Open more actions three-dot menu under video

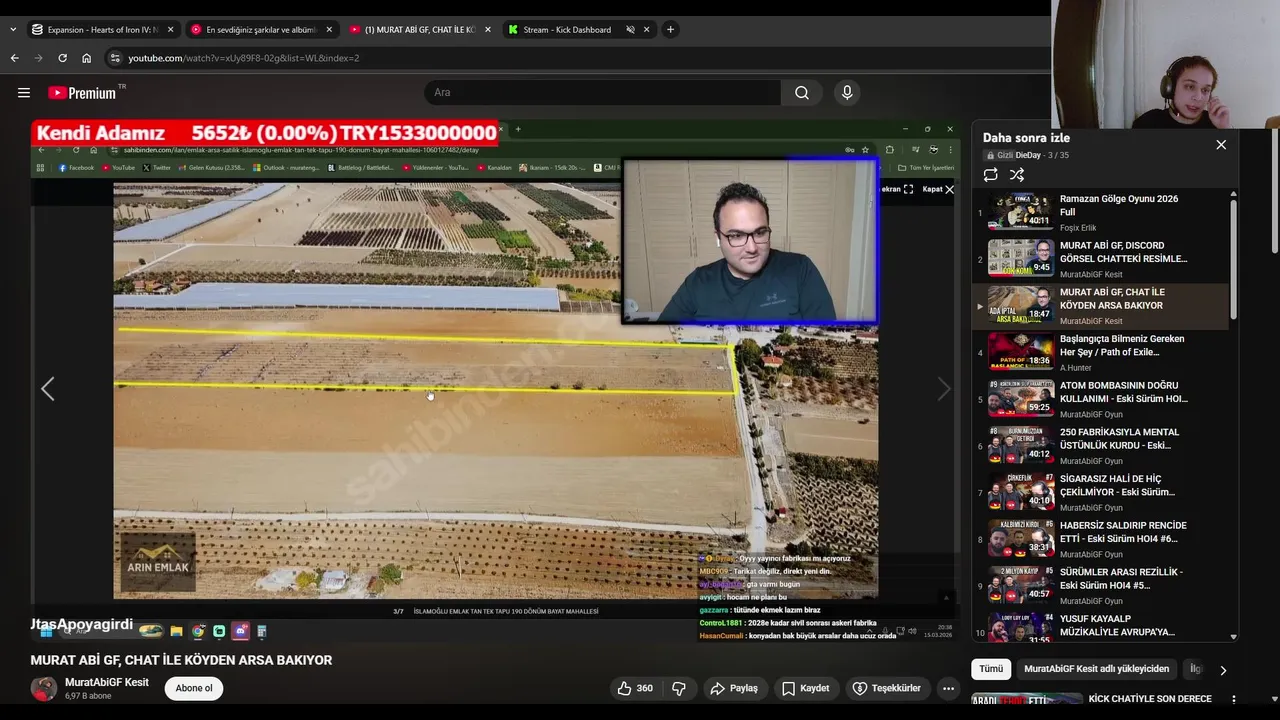[x=948, y=688]
